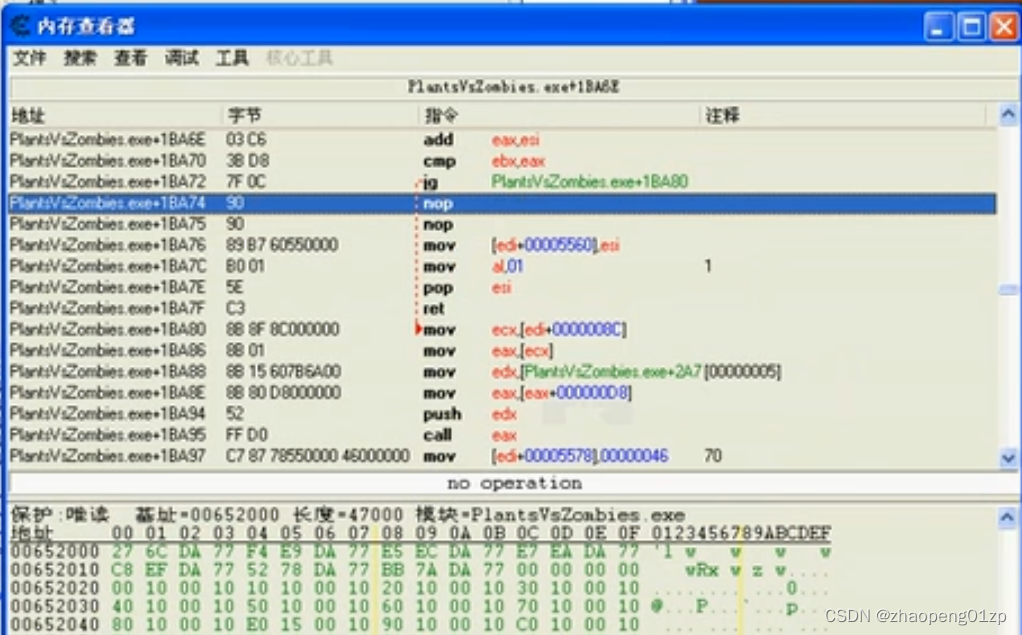Click byte C8 at address 00652010
Viewport: 1022px width, 635px height.
pyautogui.click(x=122, y=570)
